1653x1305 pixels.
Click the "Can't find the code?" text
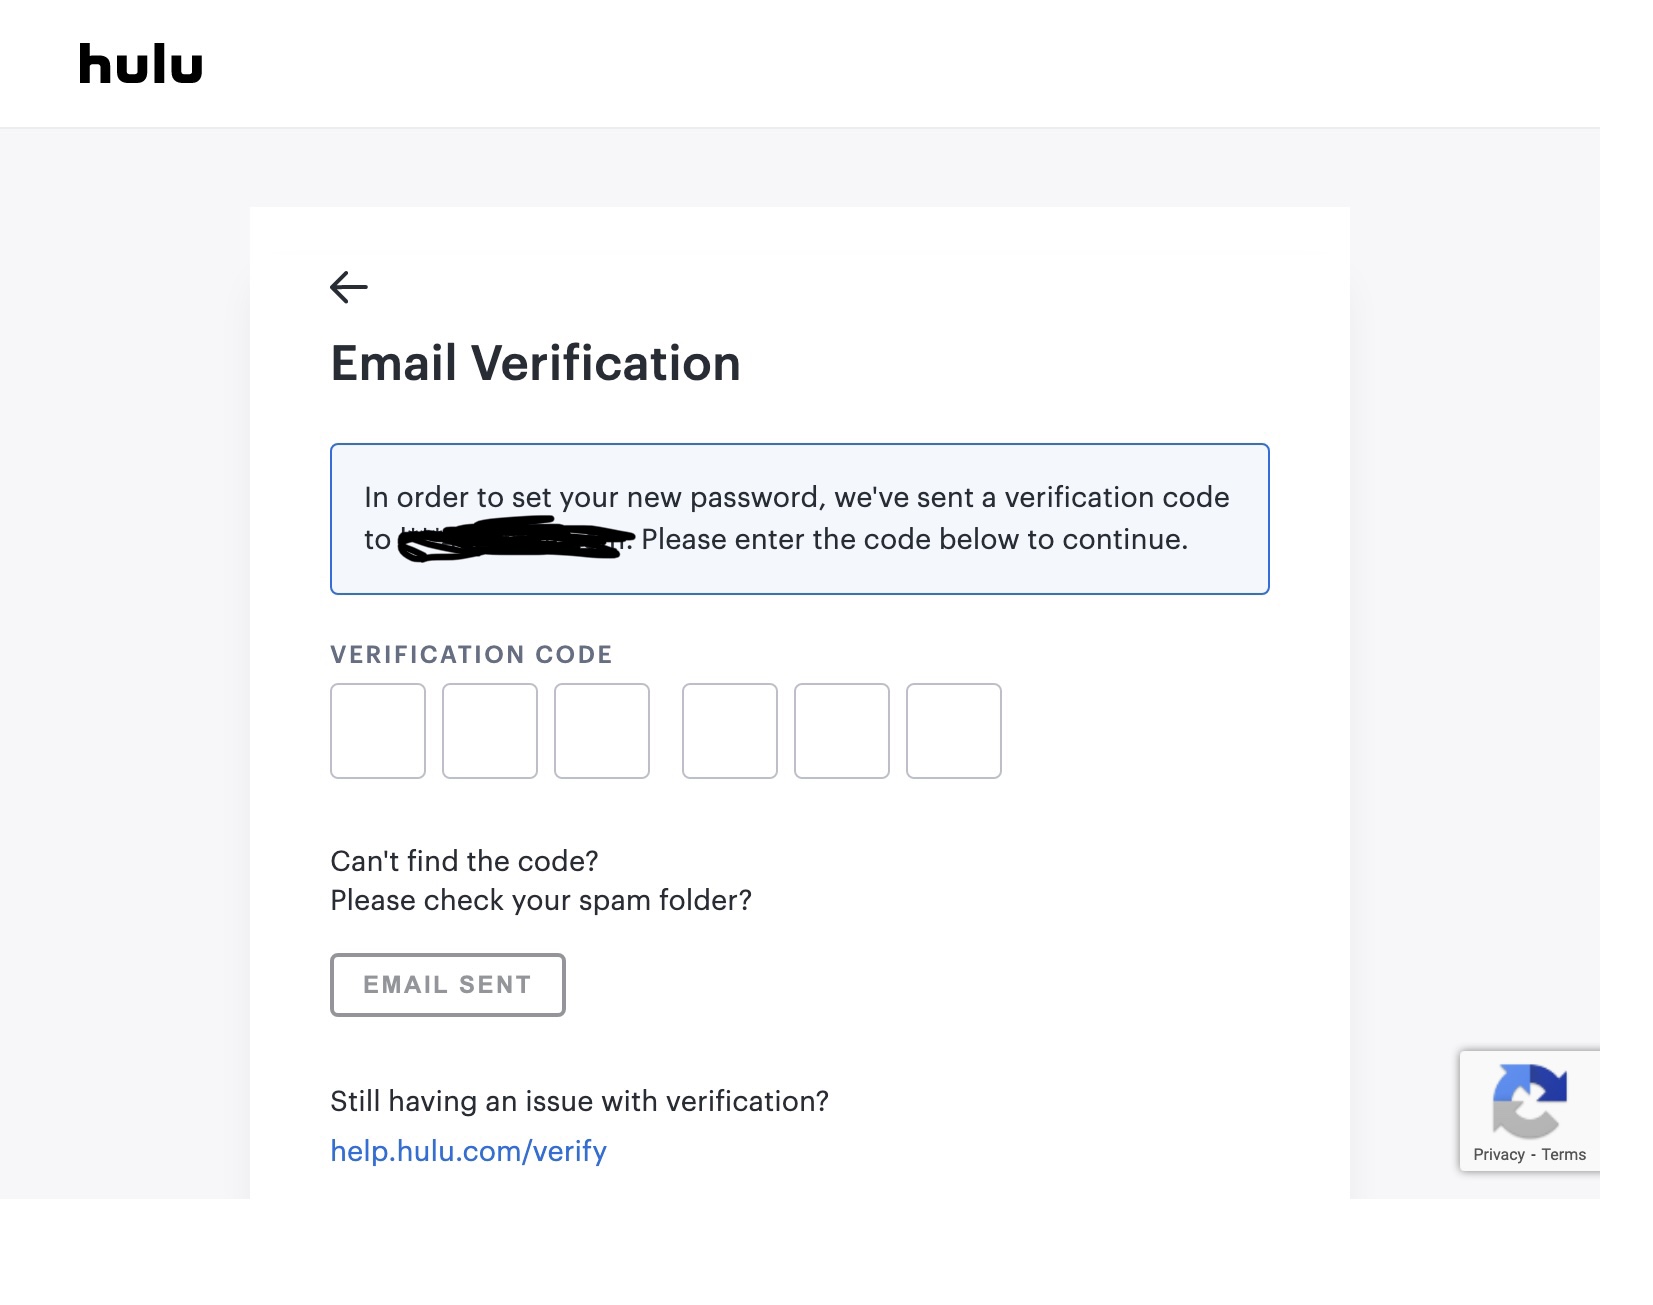[464, 861]
